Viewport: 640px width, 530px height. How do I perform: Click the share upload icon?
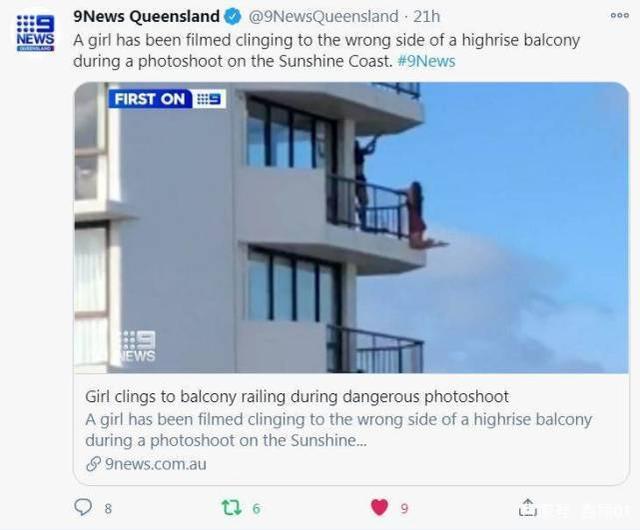(527, 508)
